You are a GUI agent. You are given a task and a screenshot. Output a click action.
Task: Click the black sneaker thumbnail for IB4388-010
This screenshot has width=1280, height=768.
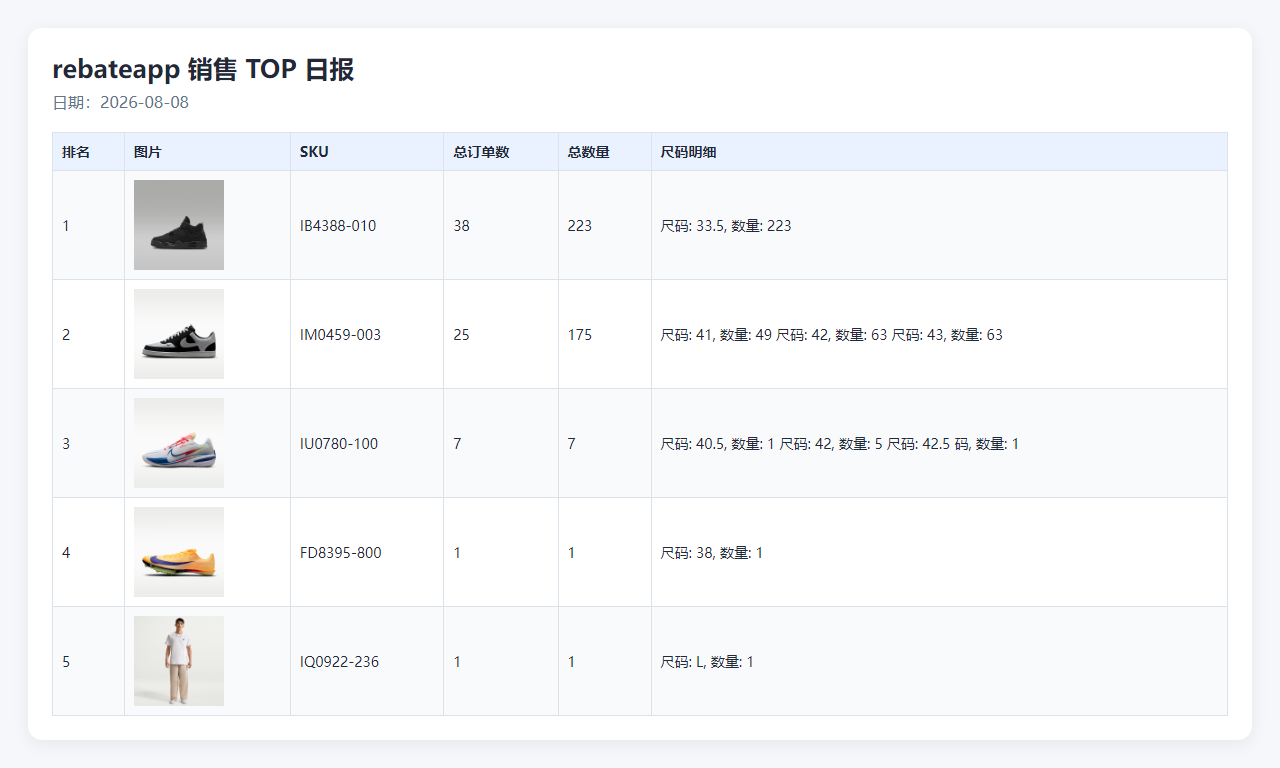(x=179, y=225)
